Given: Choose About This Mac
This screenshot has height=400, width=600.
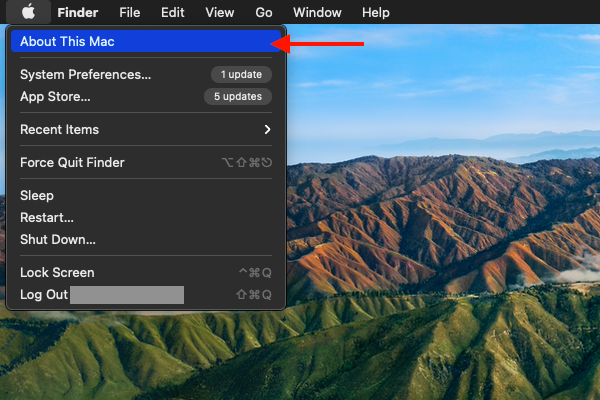Looking at the screenshot, I should tap(146, 41).
